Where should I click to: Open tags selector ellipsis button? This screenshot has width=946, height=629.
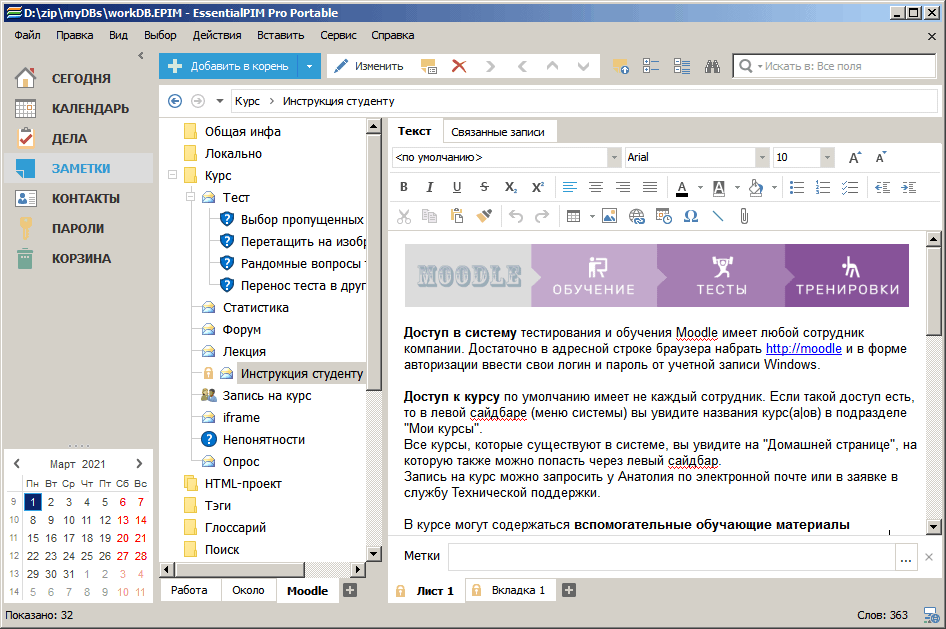pos(906,557)
